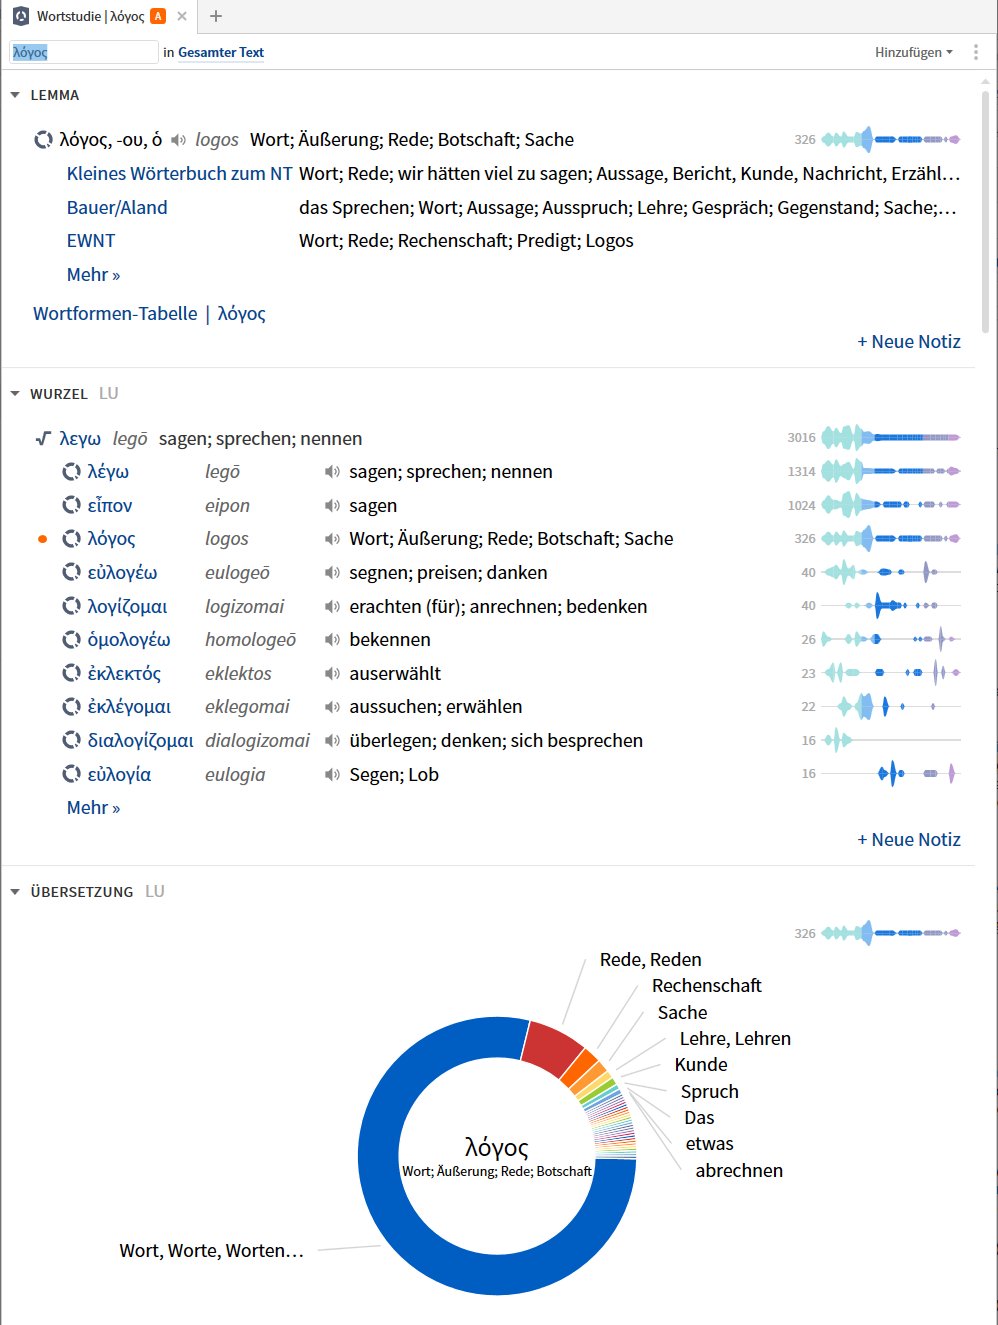Viewport: 998px width, 1325px height.
Task: Click the Rede, Reden chart label
Action: 651,960
